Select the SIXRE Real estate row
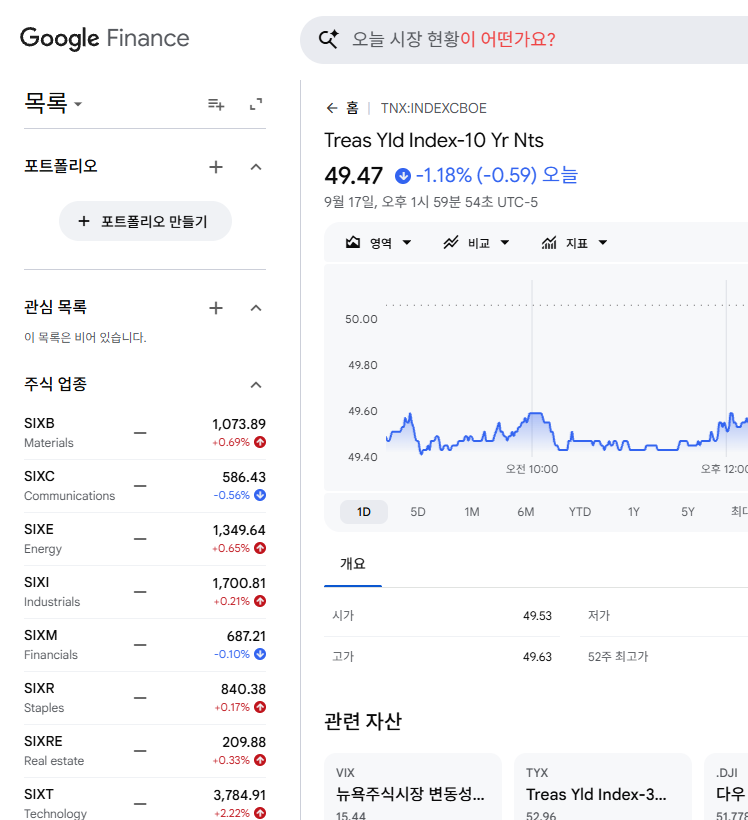The image size is (748, 820). (x=145, y=751)
